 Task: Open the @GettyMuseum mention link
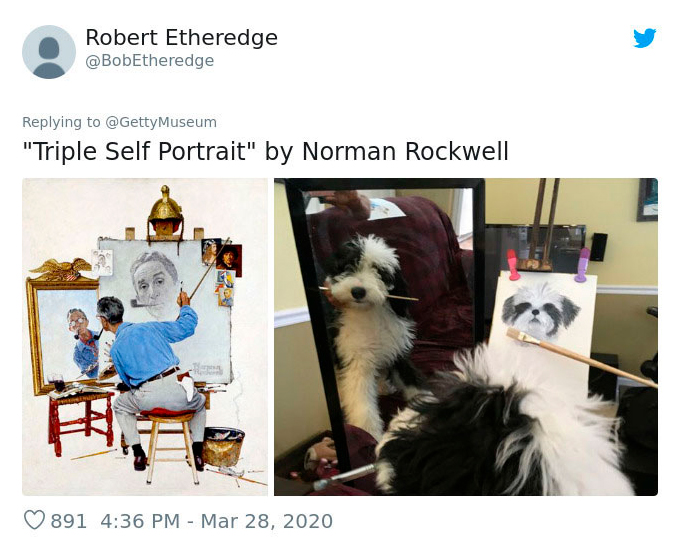coord(161,122)
